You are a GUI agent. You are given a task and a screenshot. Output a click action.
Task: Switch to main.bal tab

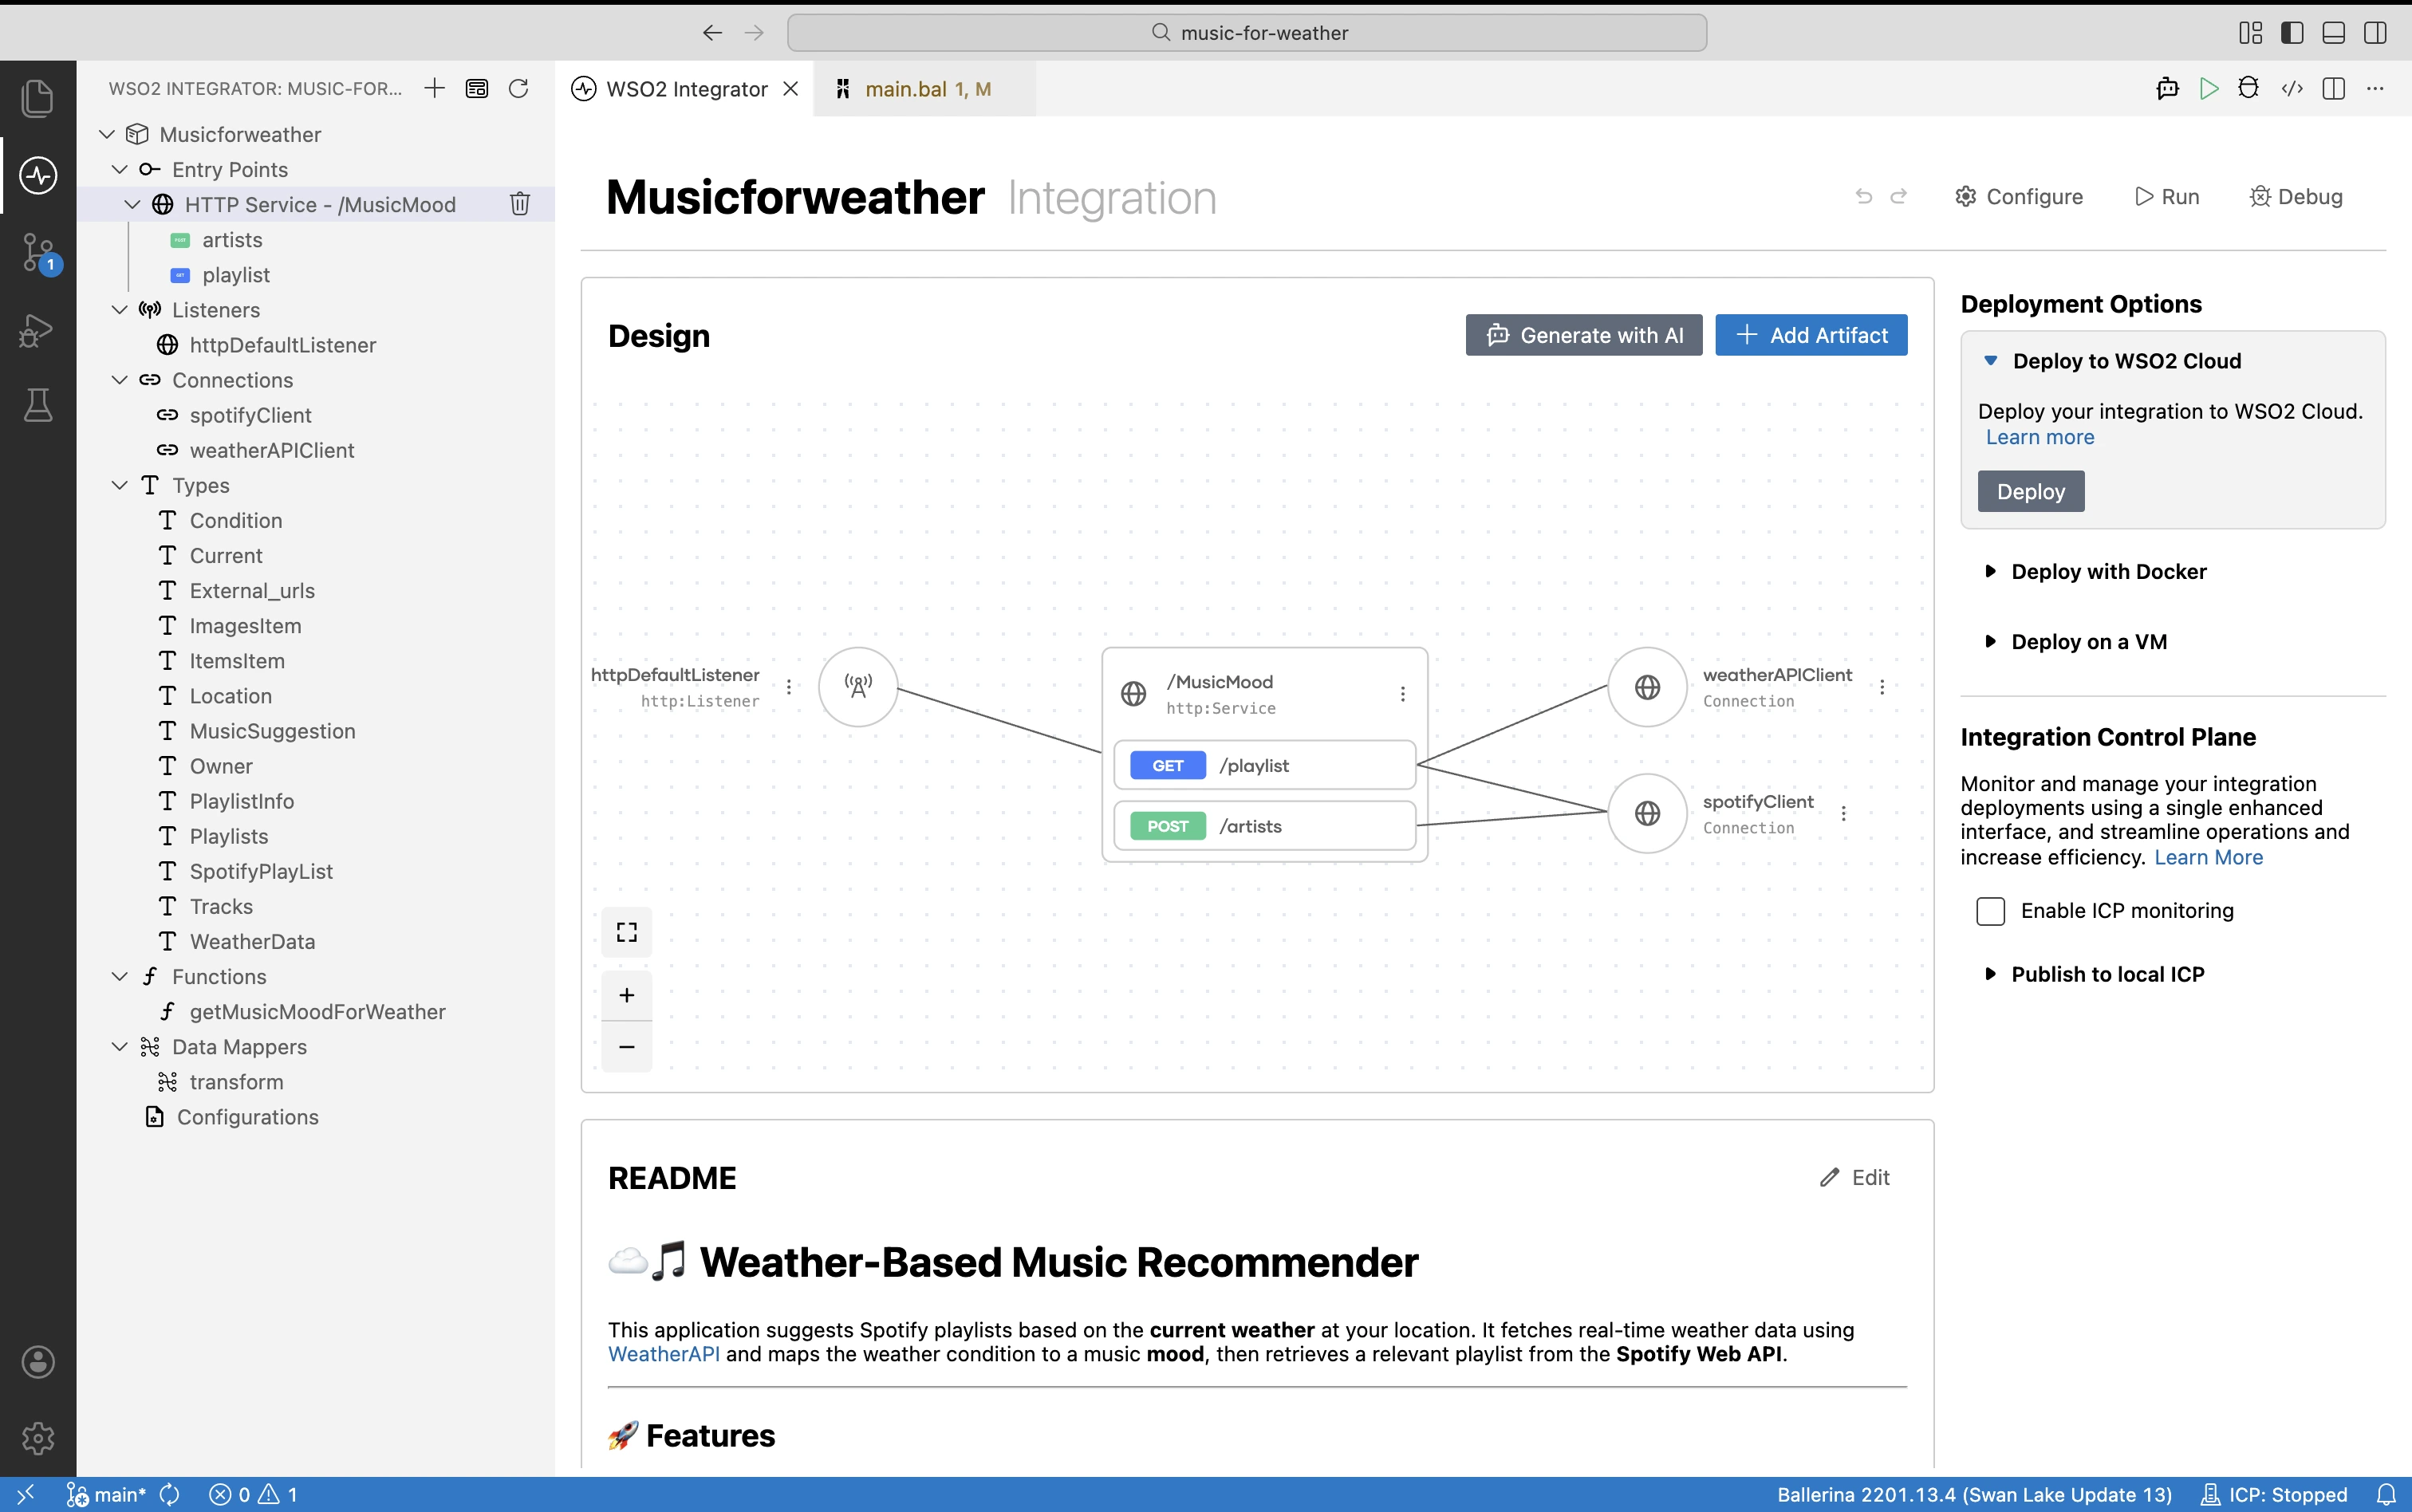pyautogui.click(x=925, y=89)
